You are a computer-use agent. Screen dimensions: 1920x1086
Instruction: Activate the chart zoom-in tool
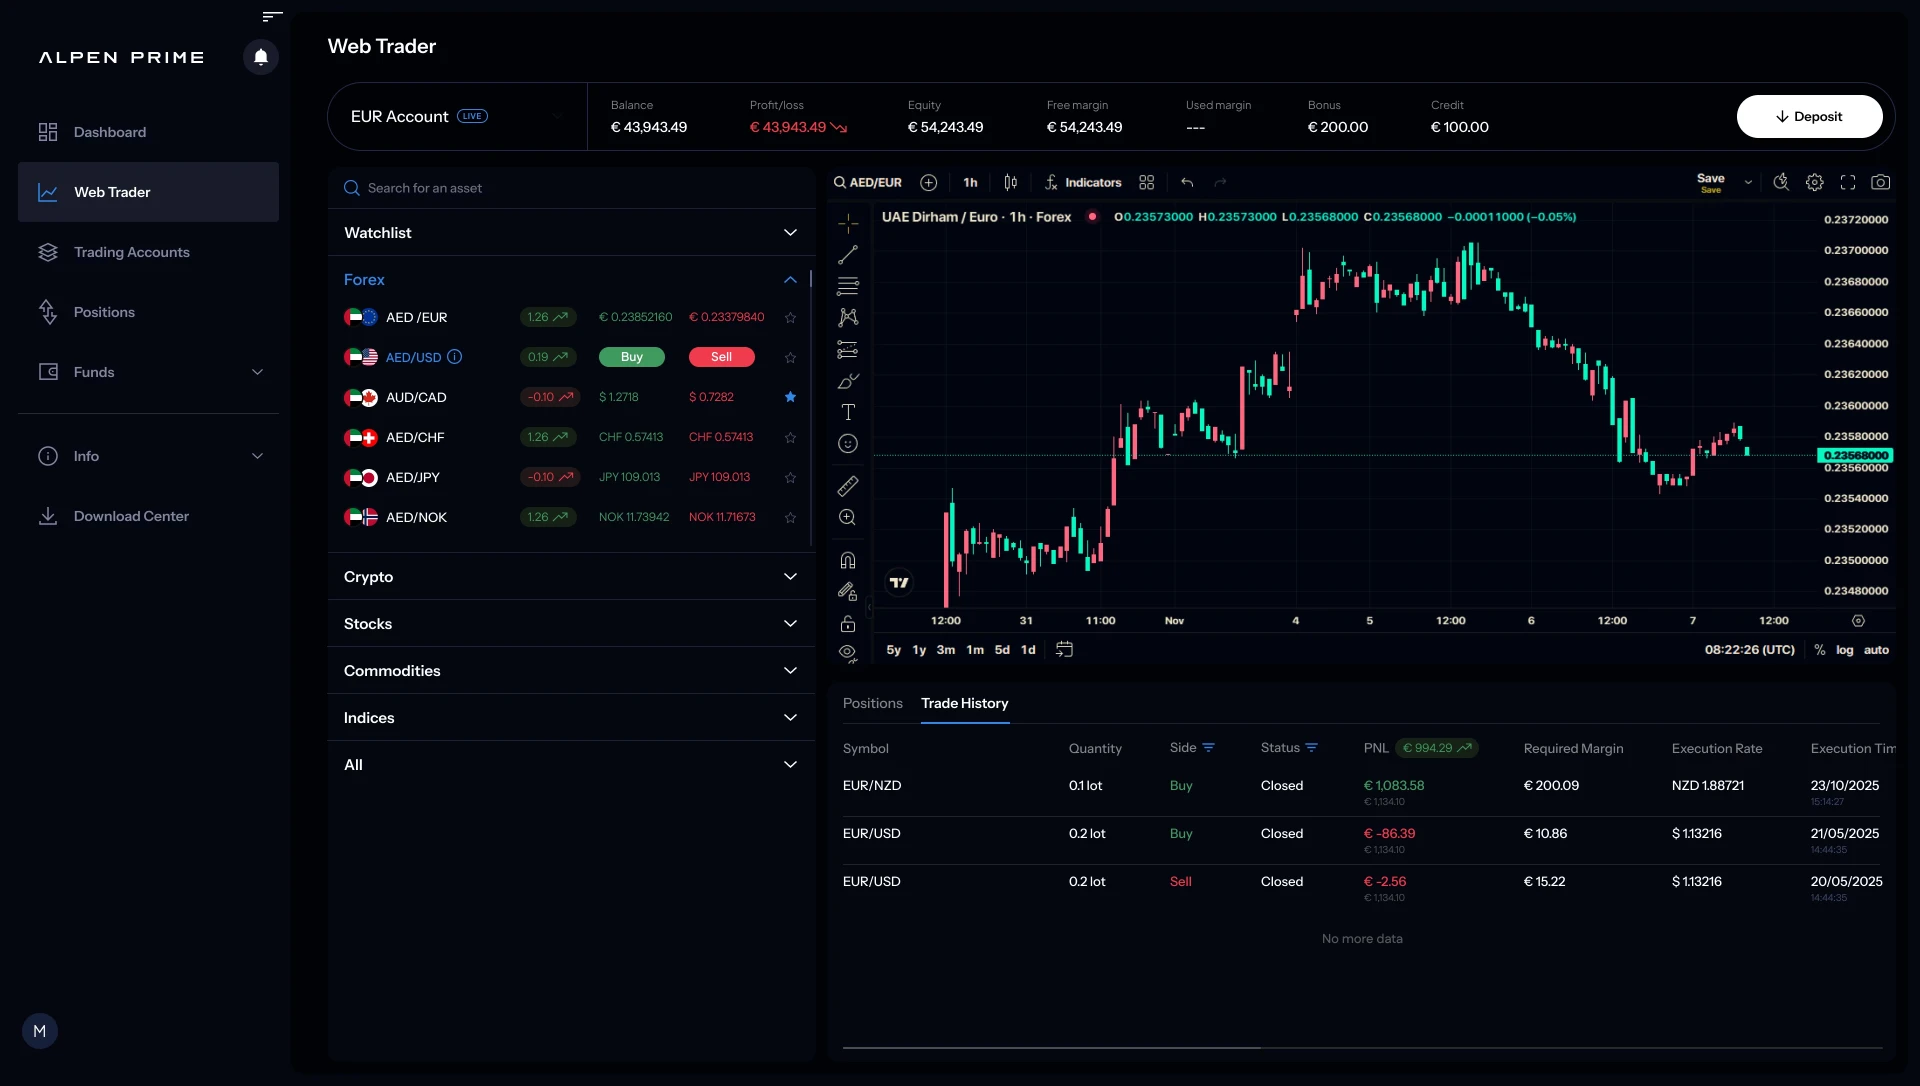[848, 518]
